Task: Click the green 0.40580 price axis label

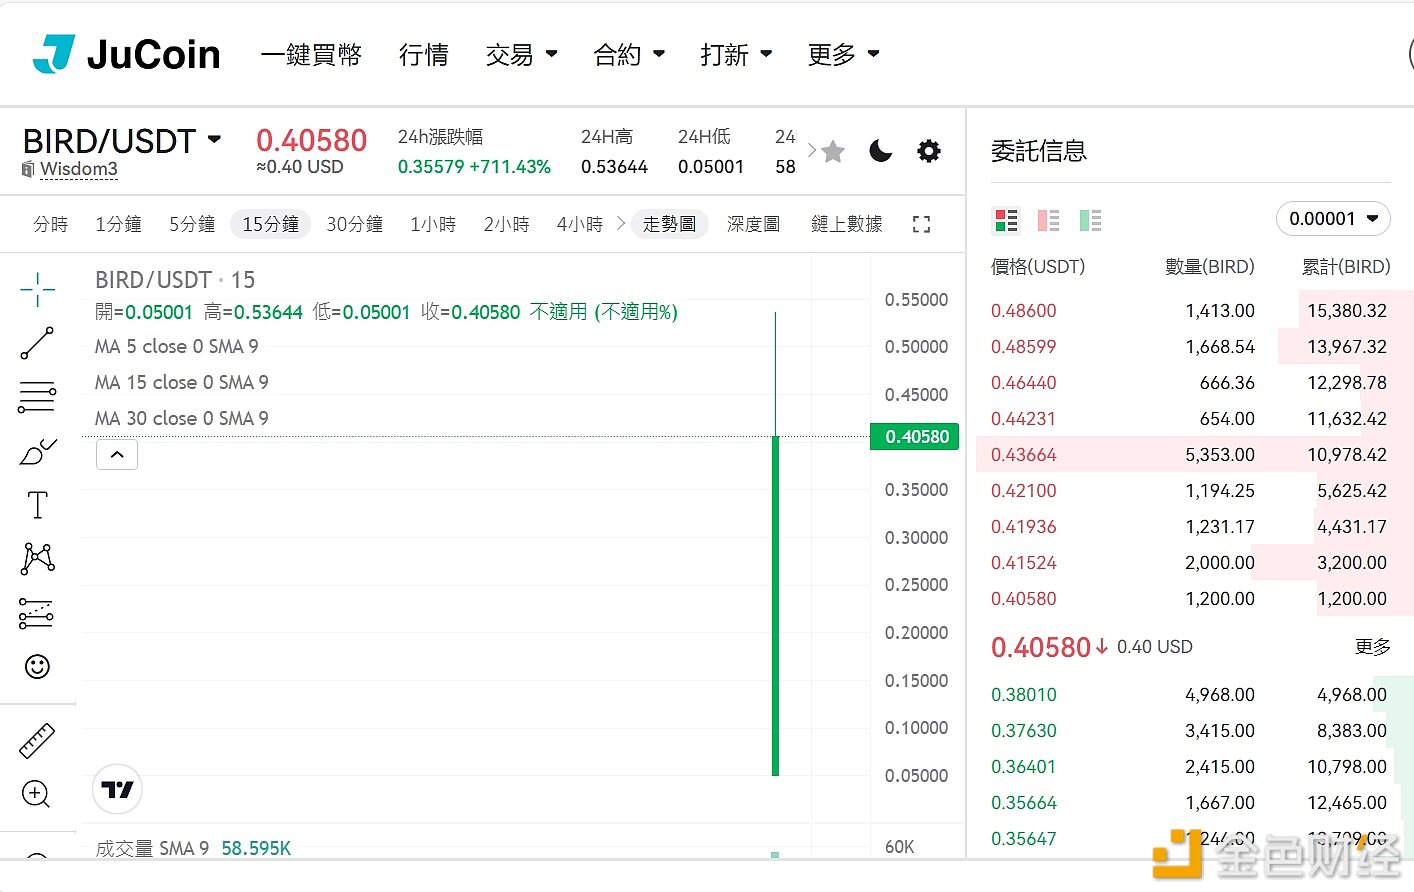Action: coord(915,437)
